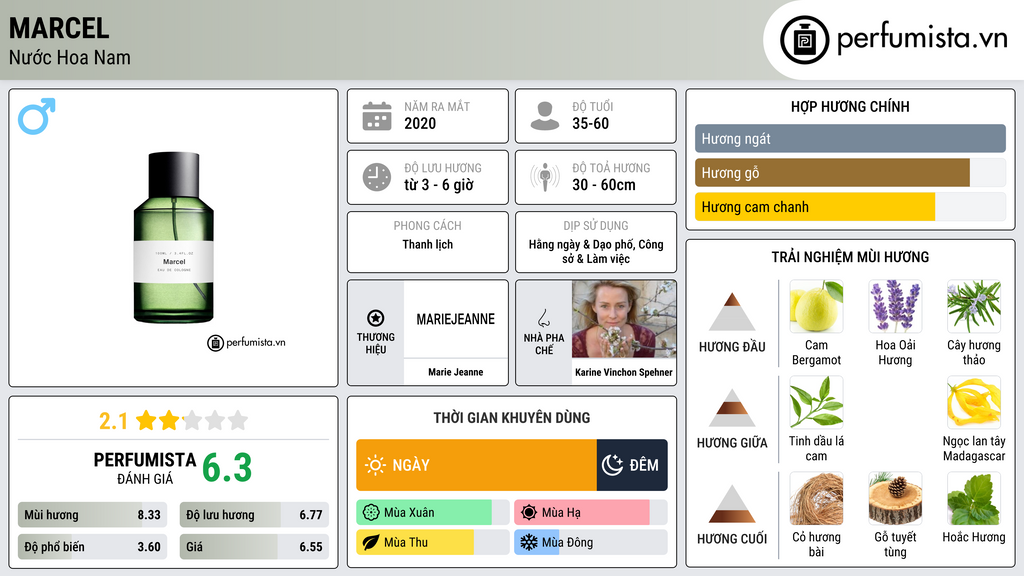Click the age range value 35-60
Viewport: 1024px width, 576px height.
590,123
